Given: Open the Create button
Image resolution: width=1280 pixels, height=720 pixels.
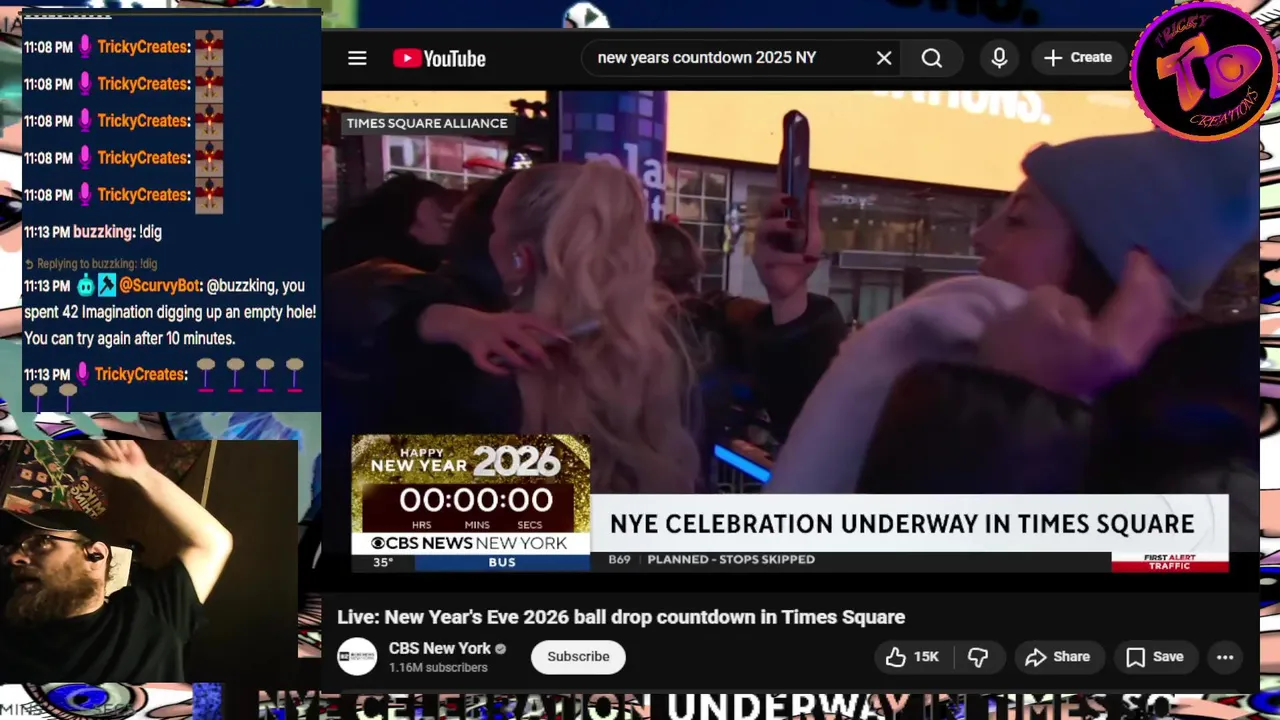Looking at the screenshot, I should pos(1078,58).
